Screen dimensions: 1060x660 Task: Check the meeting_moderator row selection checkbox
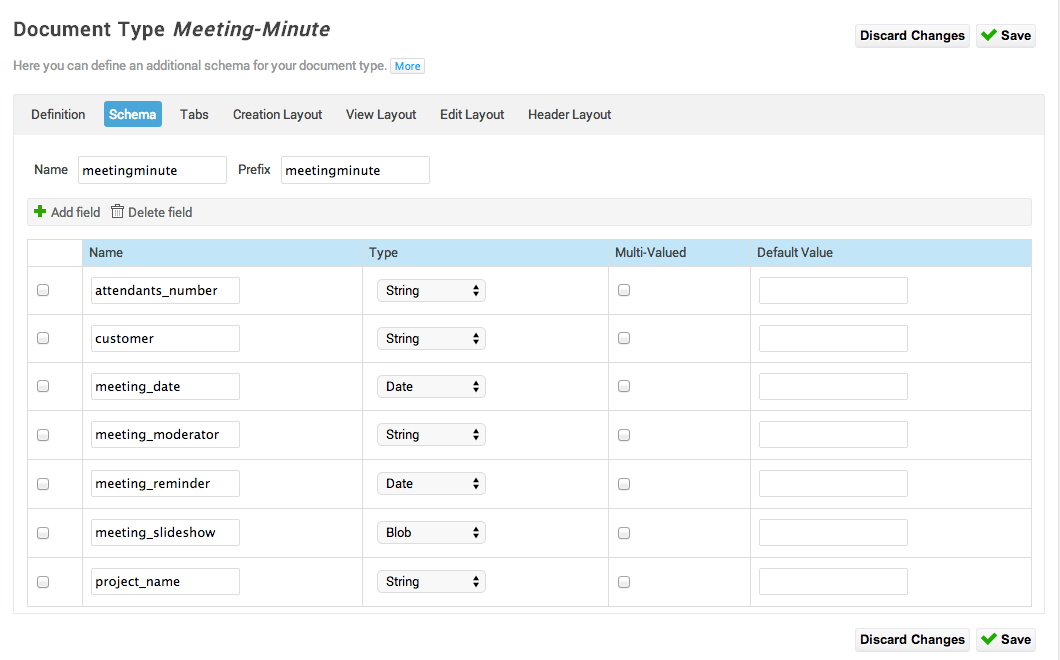(x=43, y=435)
